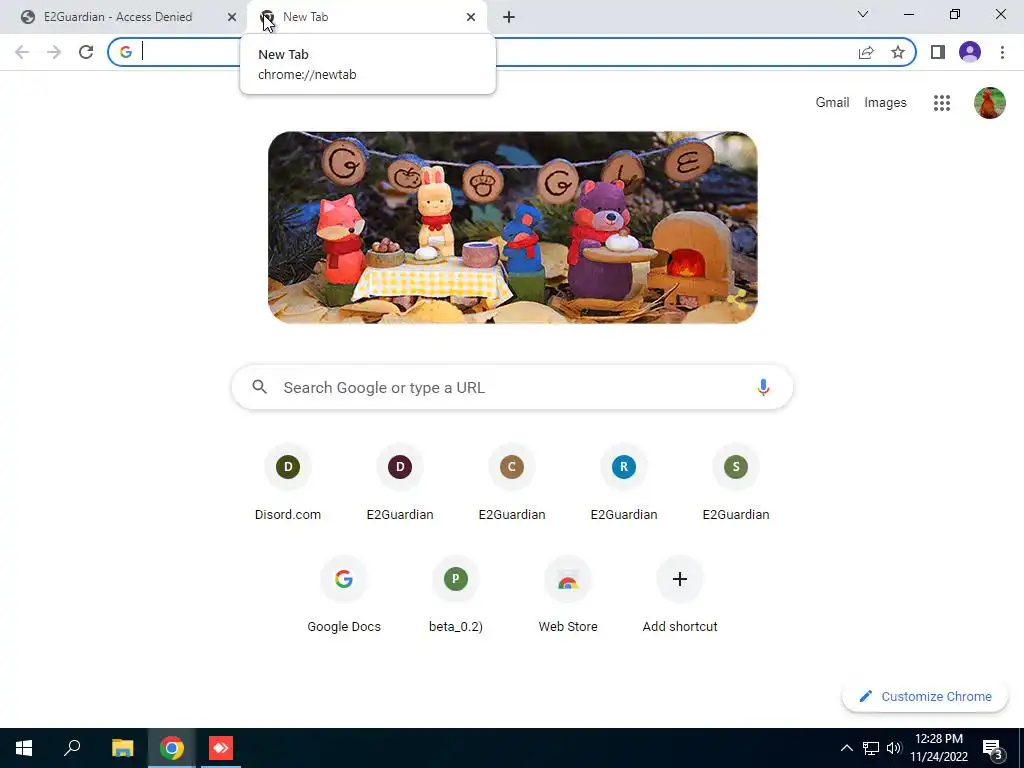
Task: Click the Chrome icon in the taskbar
Action: (172, 748)
